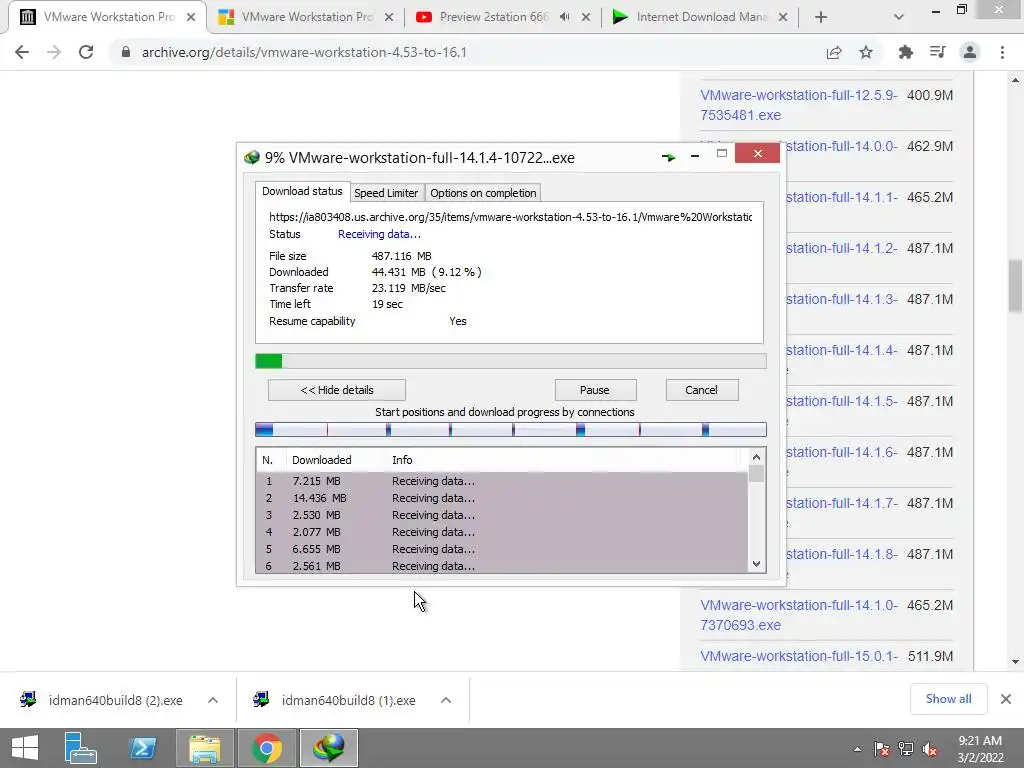Select connection row 3 with 2.530 MB
Image resolution: width=1024 pixels, height=768 pixels.
click(x=502, y=515)
